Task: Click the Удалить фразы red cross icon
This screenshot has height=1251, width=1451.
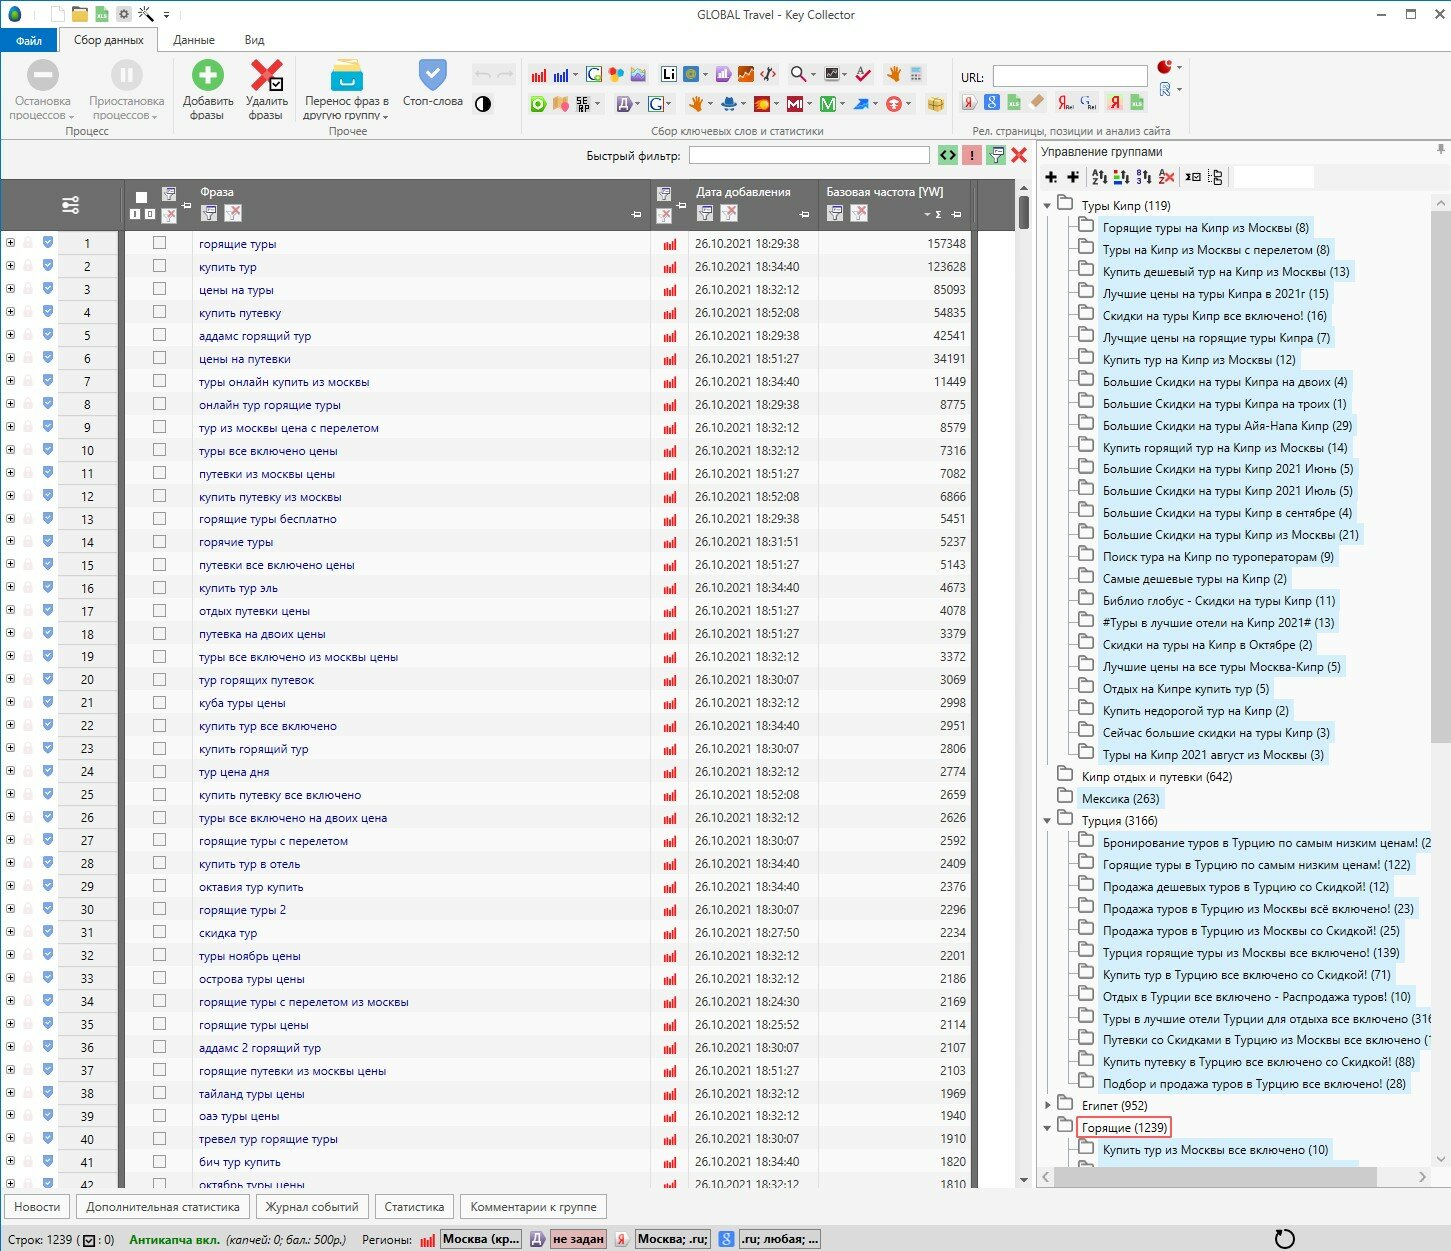Action: [266, 76]
